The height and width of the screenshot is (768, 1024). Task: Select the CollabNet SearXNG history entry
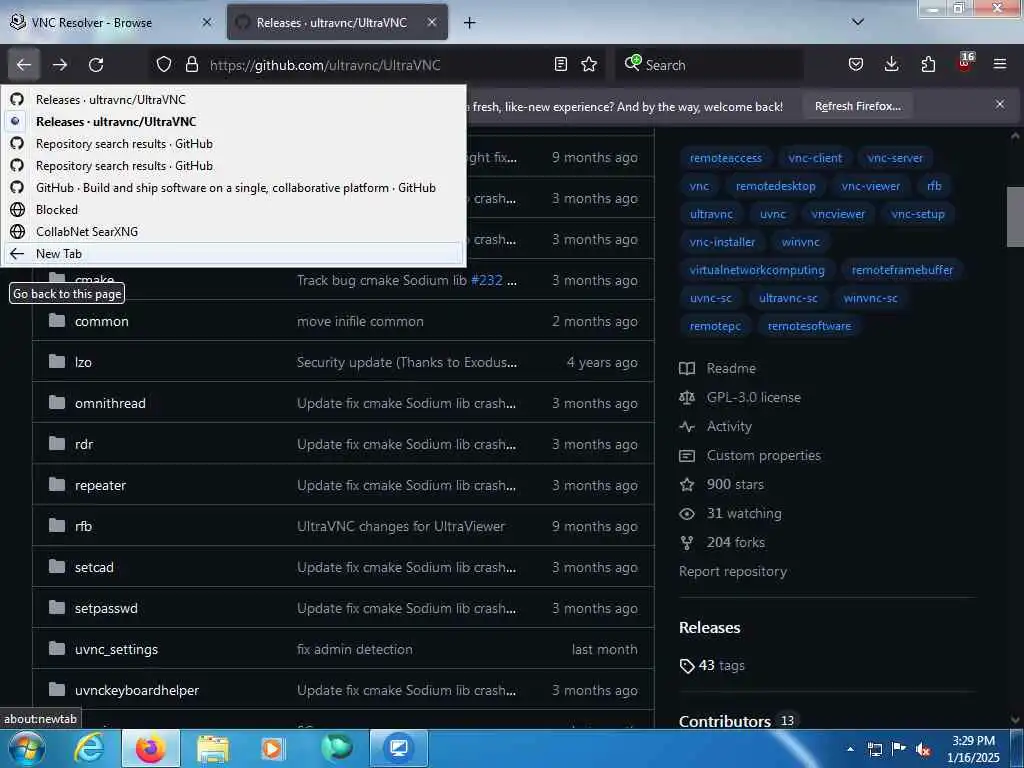[x=234, y=232]
